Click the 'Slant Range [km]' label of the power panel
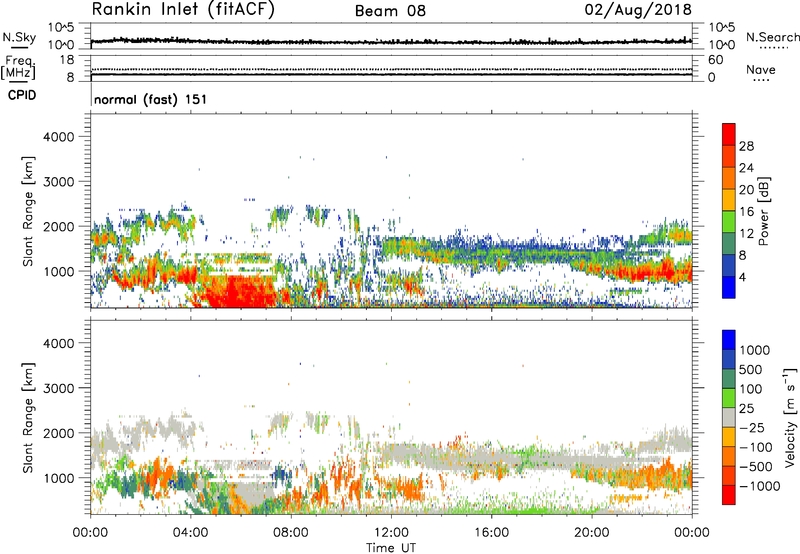The width and height of the screenshot is (800, 554). tap(28, 211)
